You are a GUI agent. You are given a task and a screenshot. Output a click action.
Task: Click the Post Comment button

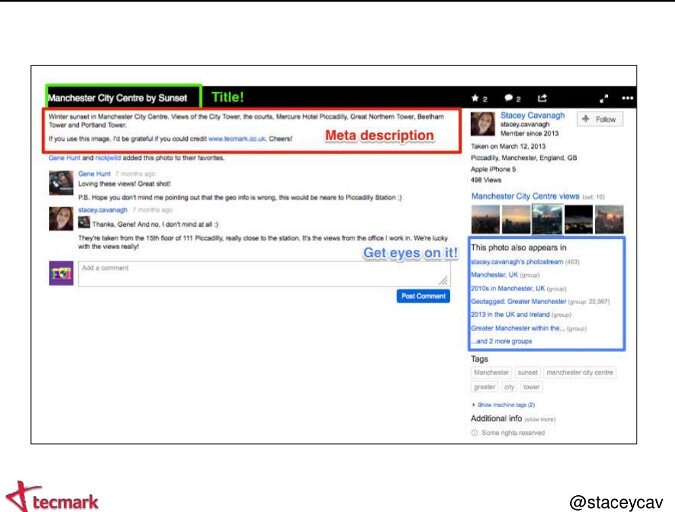(x=423, y=296)
